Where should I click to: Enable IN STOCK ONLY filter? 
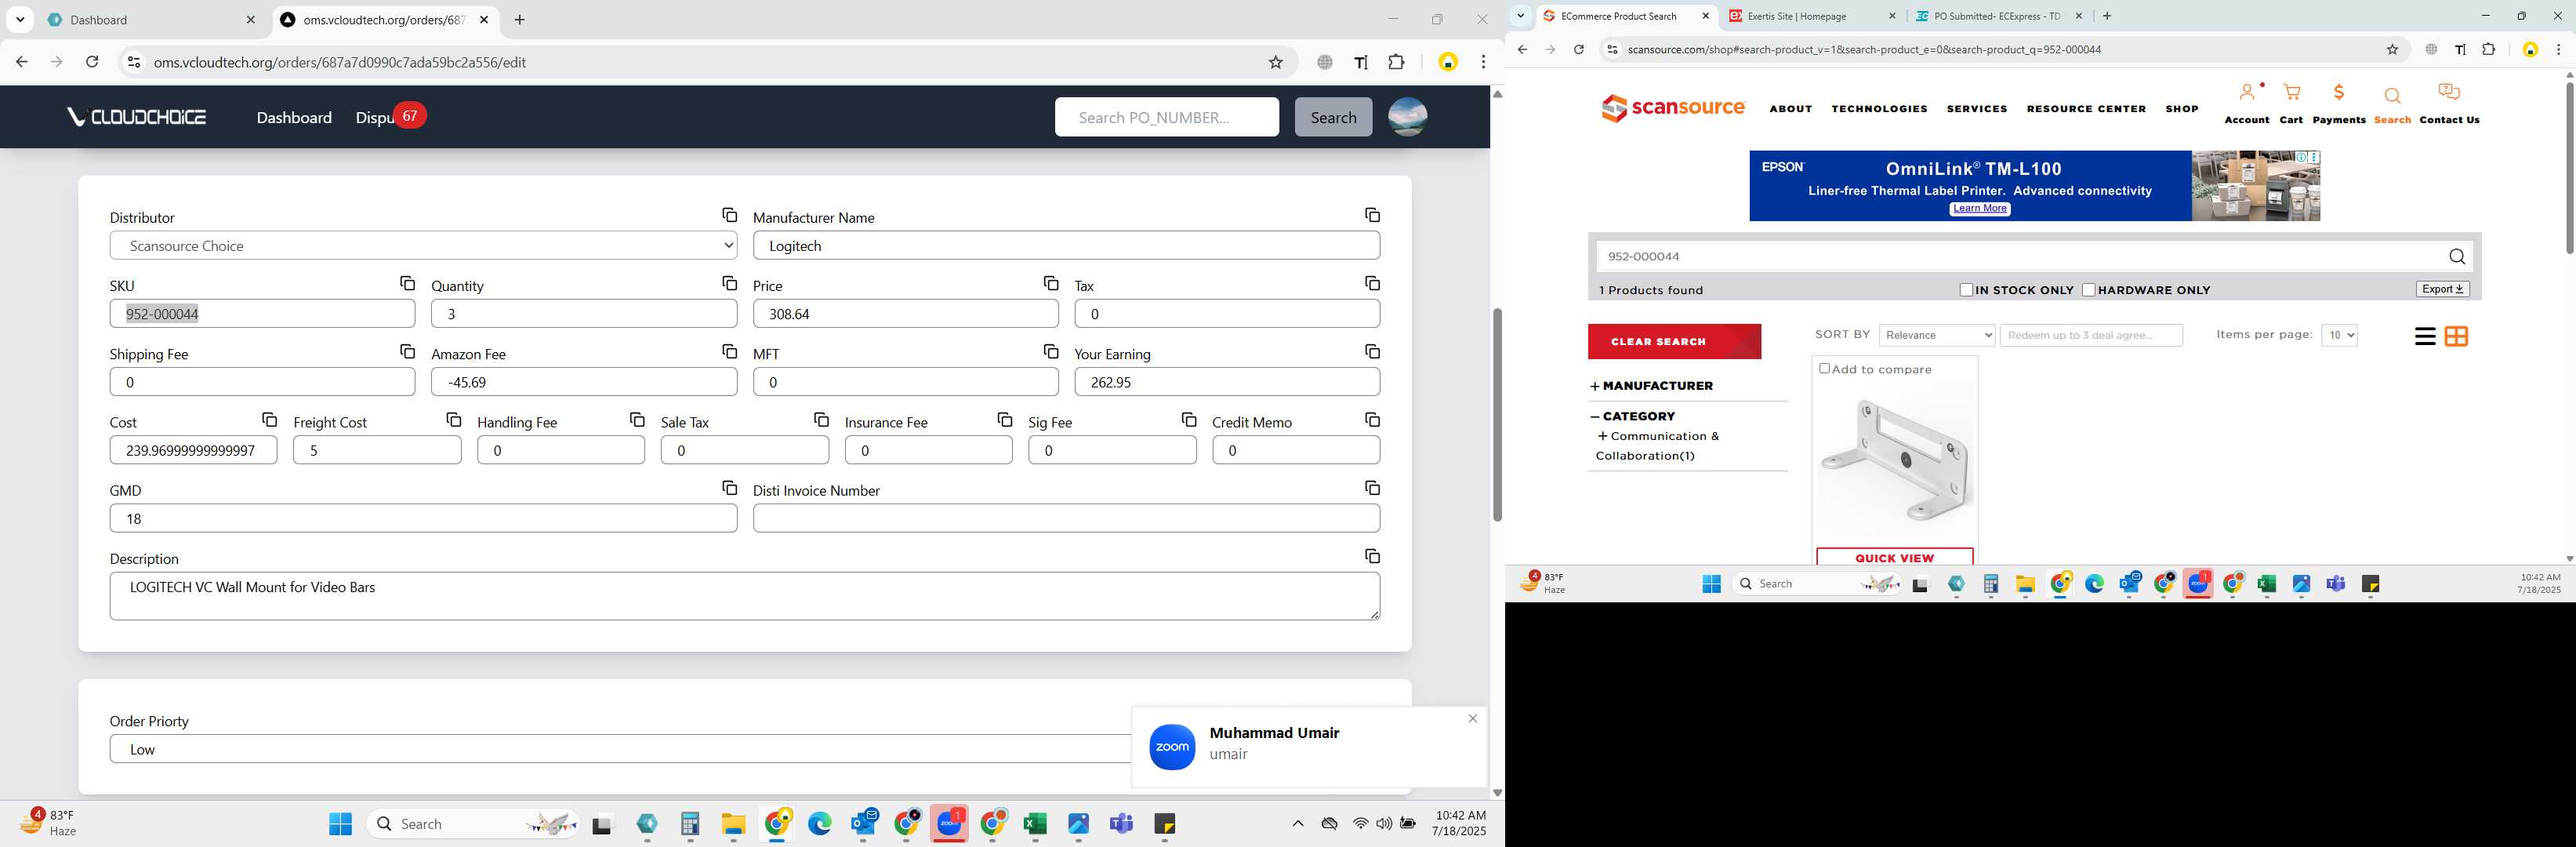tap(1966, 290)
